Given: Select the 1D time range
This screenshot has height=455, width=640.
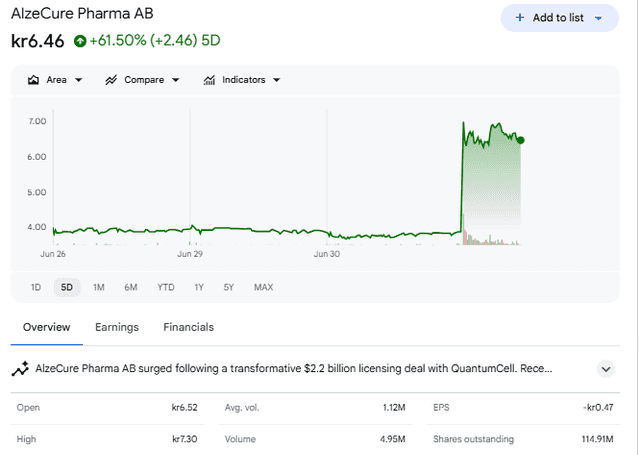Looking at the screenshot, I should coord(36,287).
